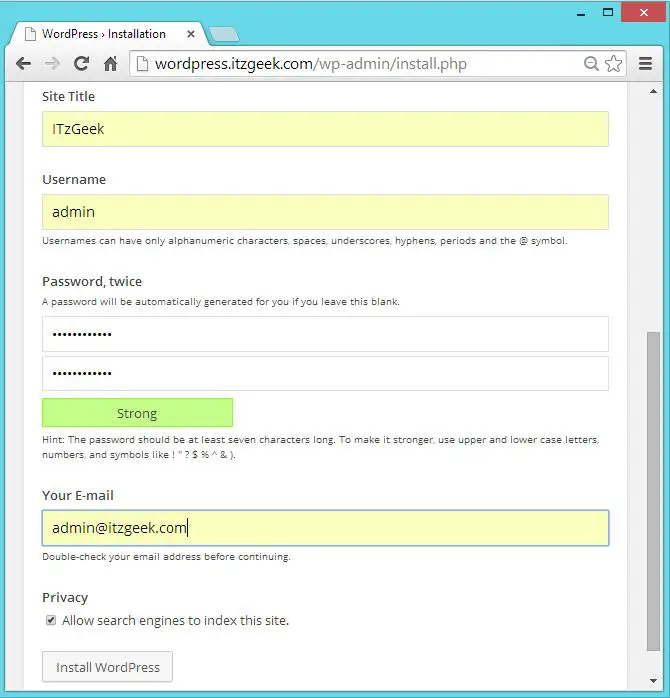Uncheck Allow search engines to index this site
Screen dimensions: 670x698
point(51,620)
